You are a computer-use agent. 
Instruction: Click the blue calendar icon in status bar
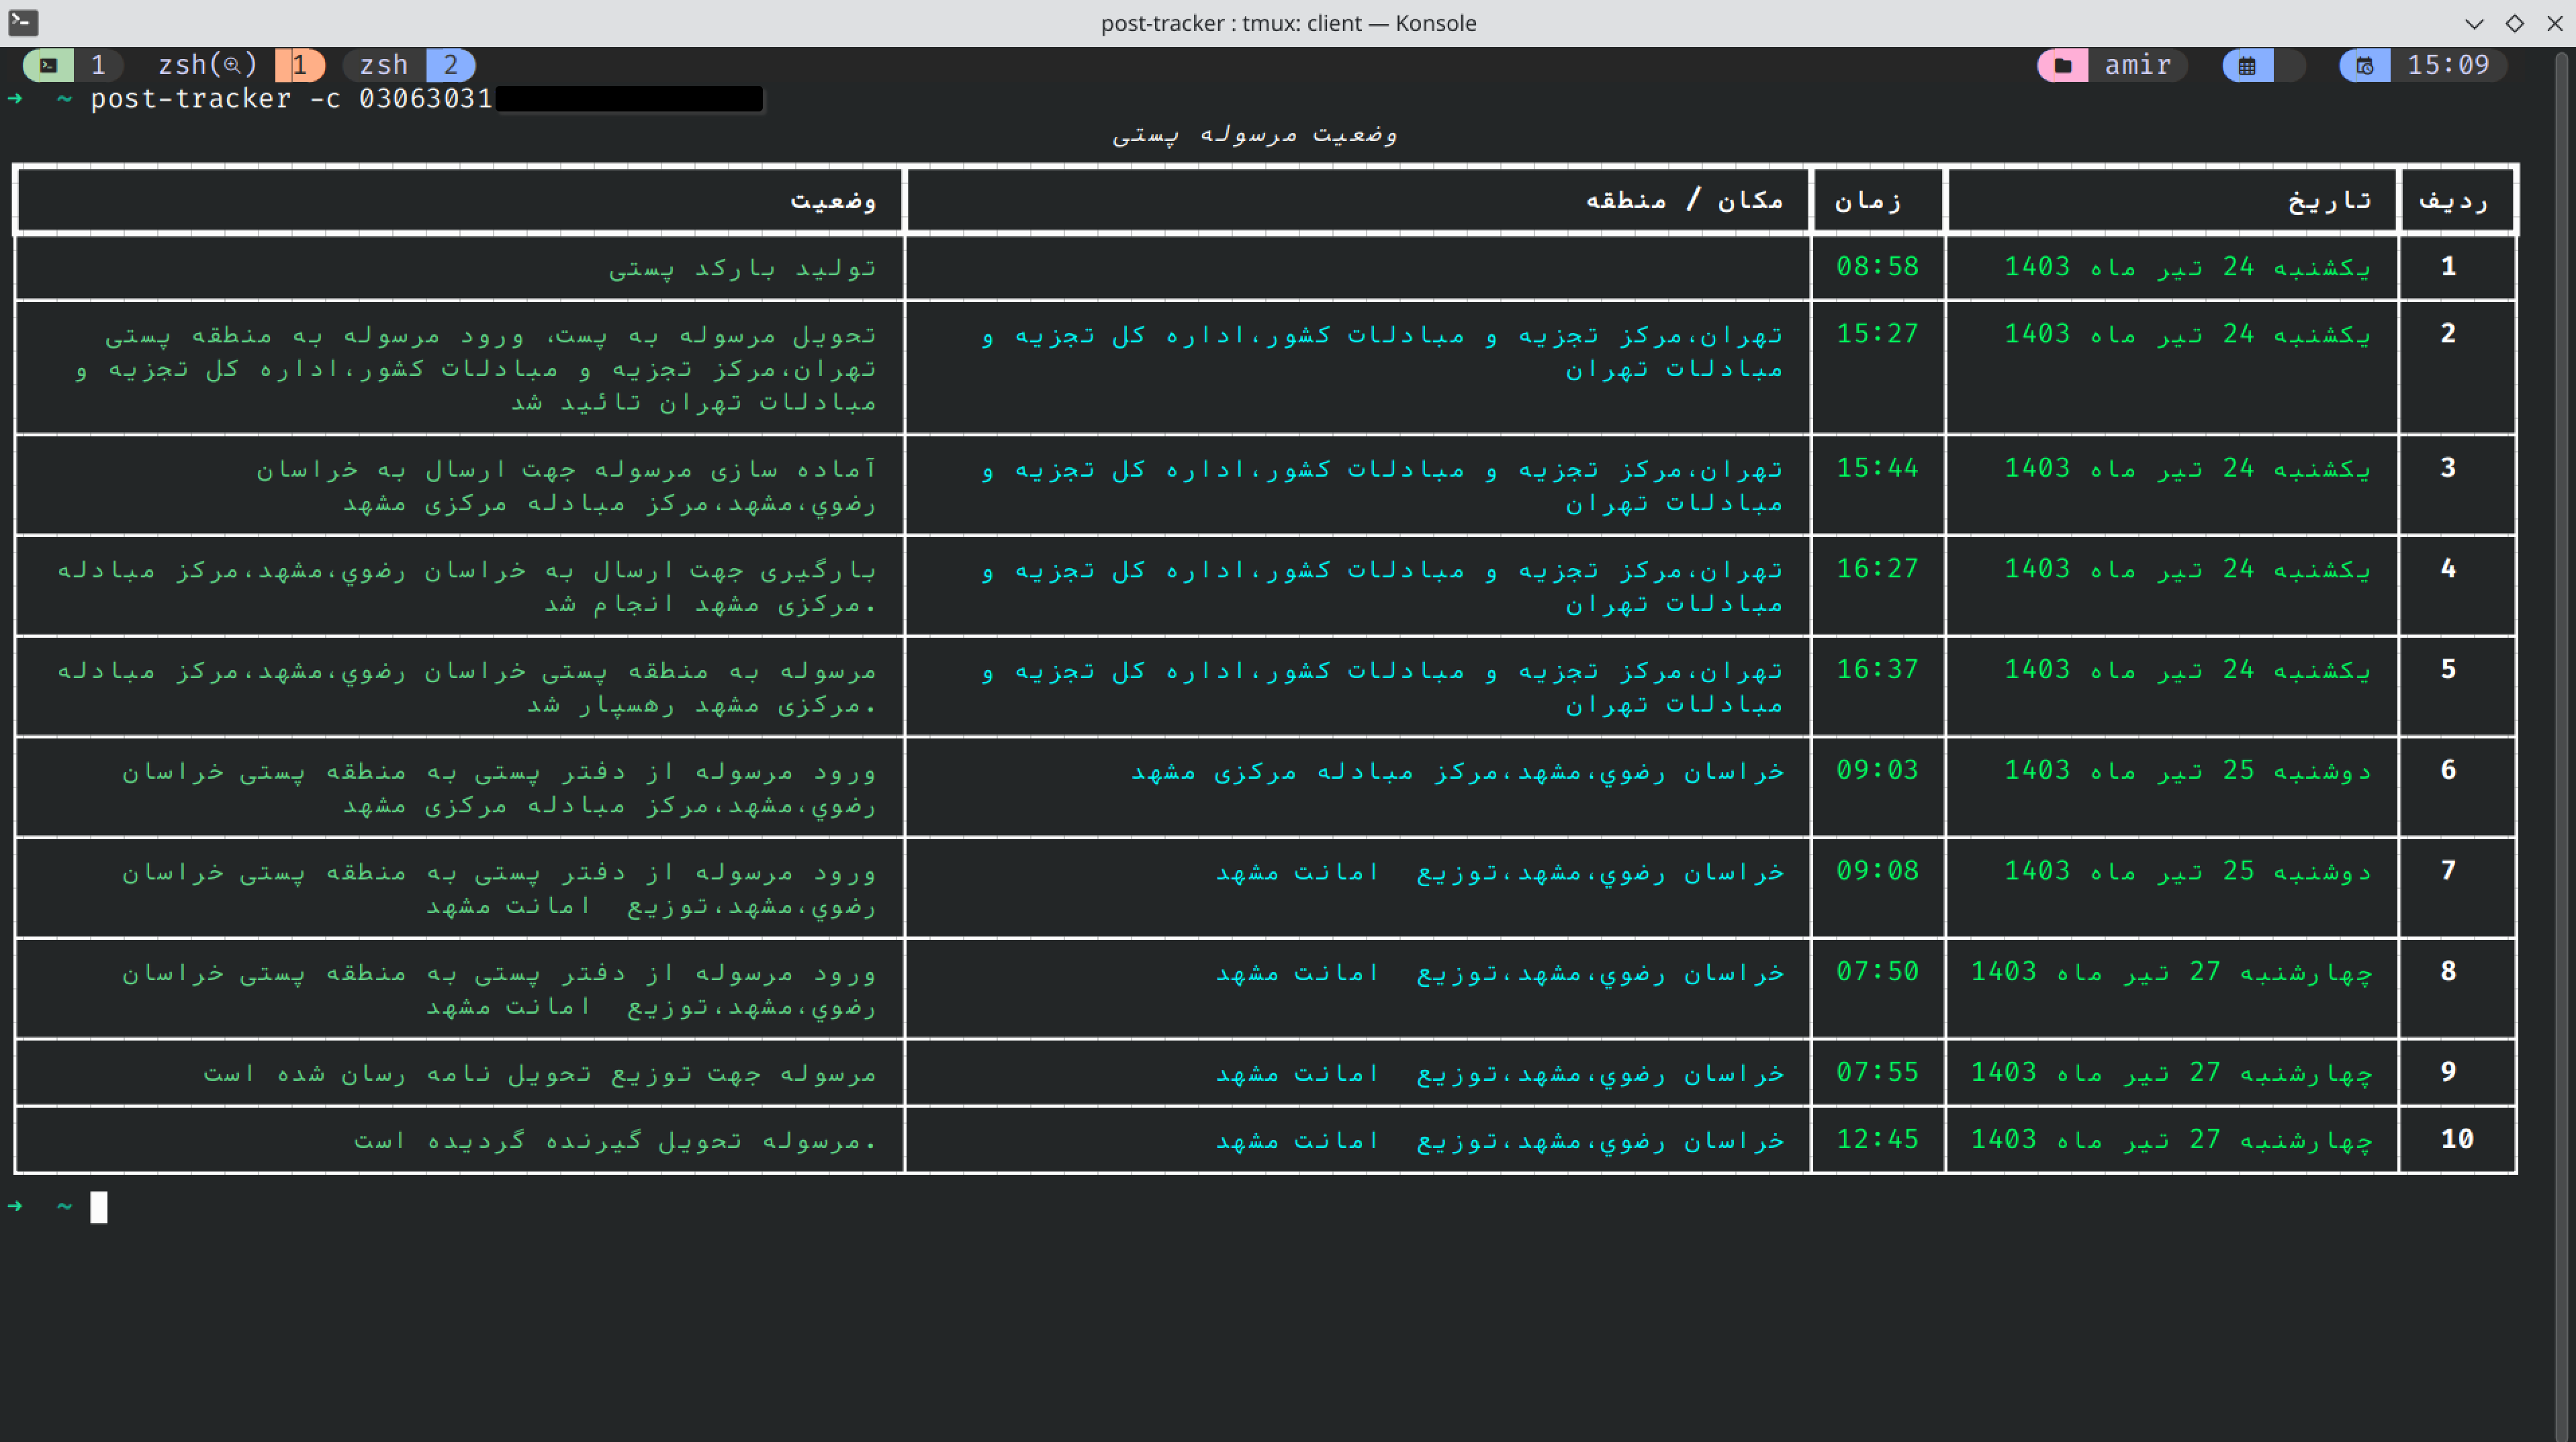(x=2247, y=66)
